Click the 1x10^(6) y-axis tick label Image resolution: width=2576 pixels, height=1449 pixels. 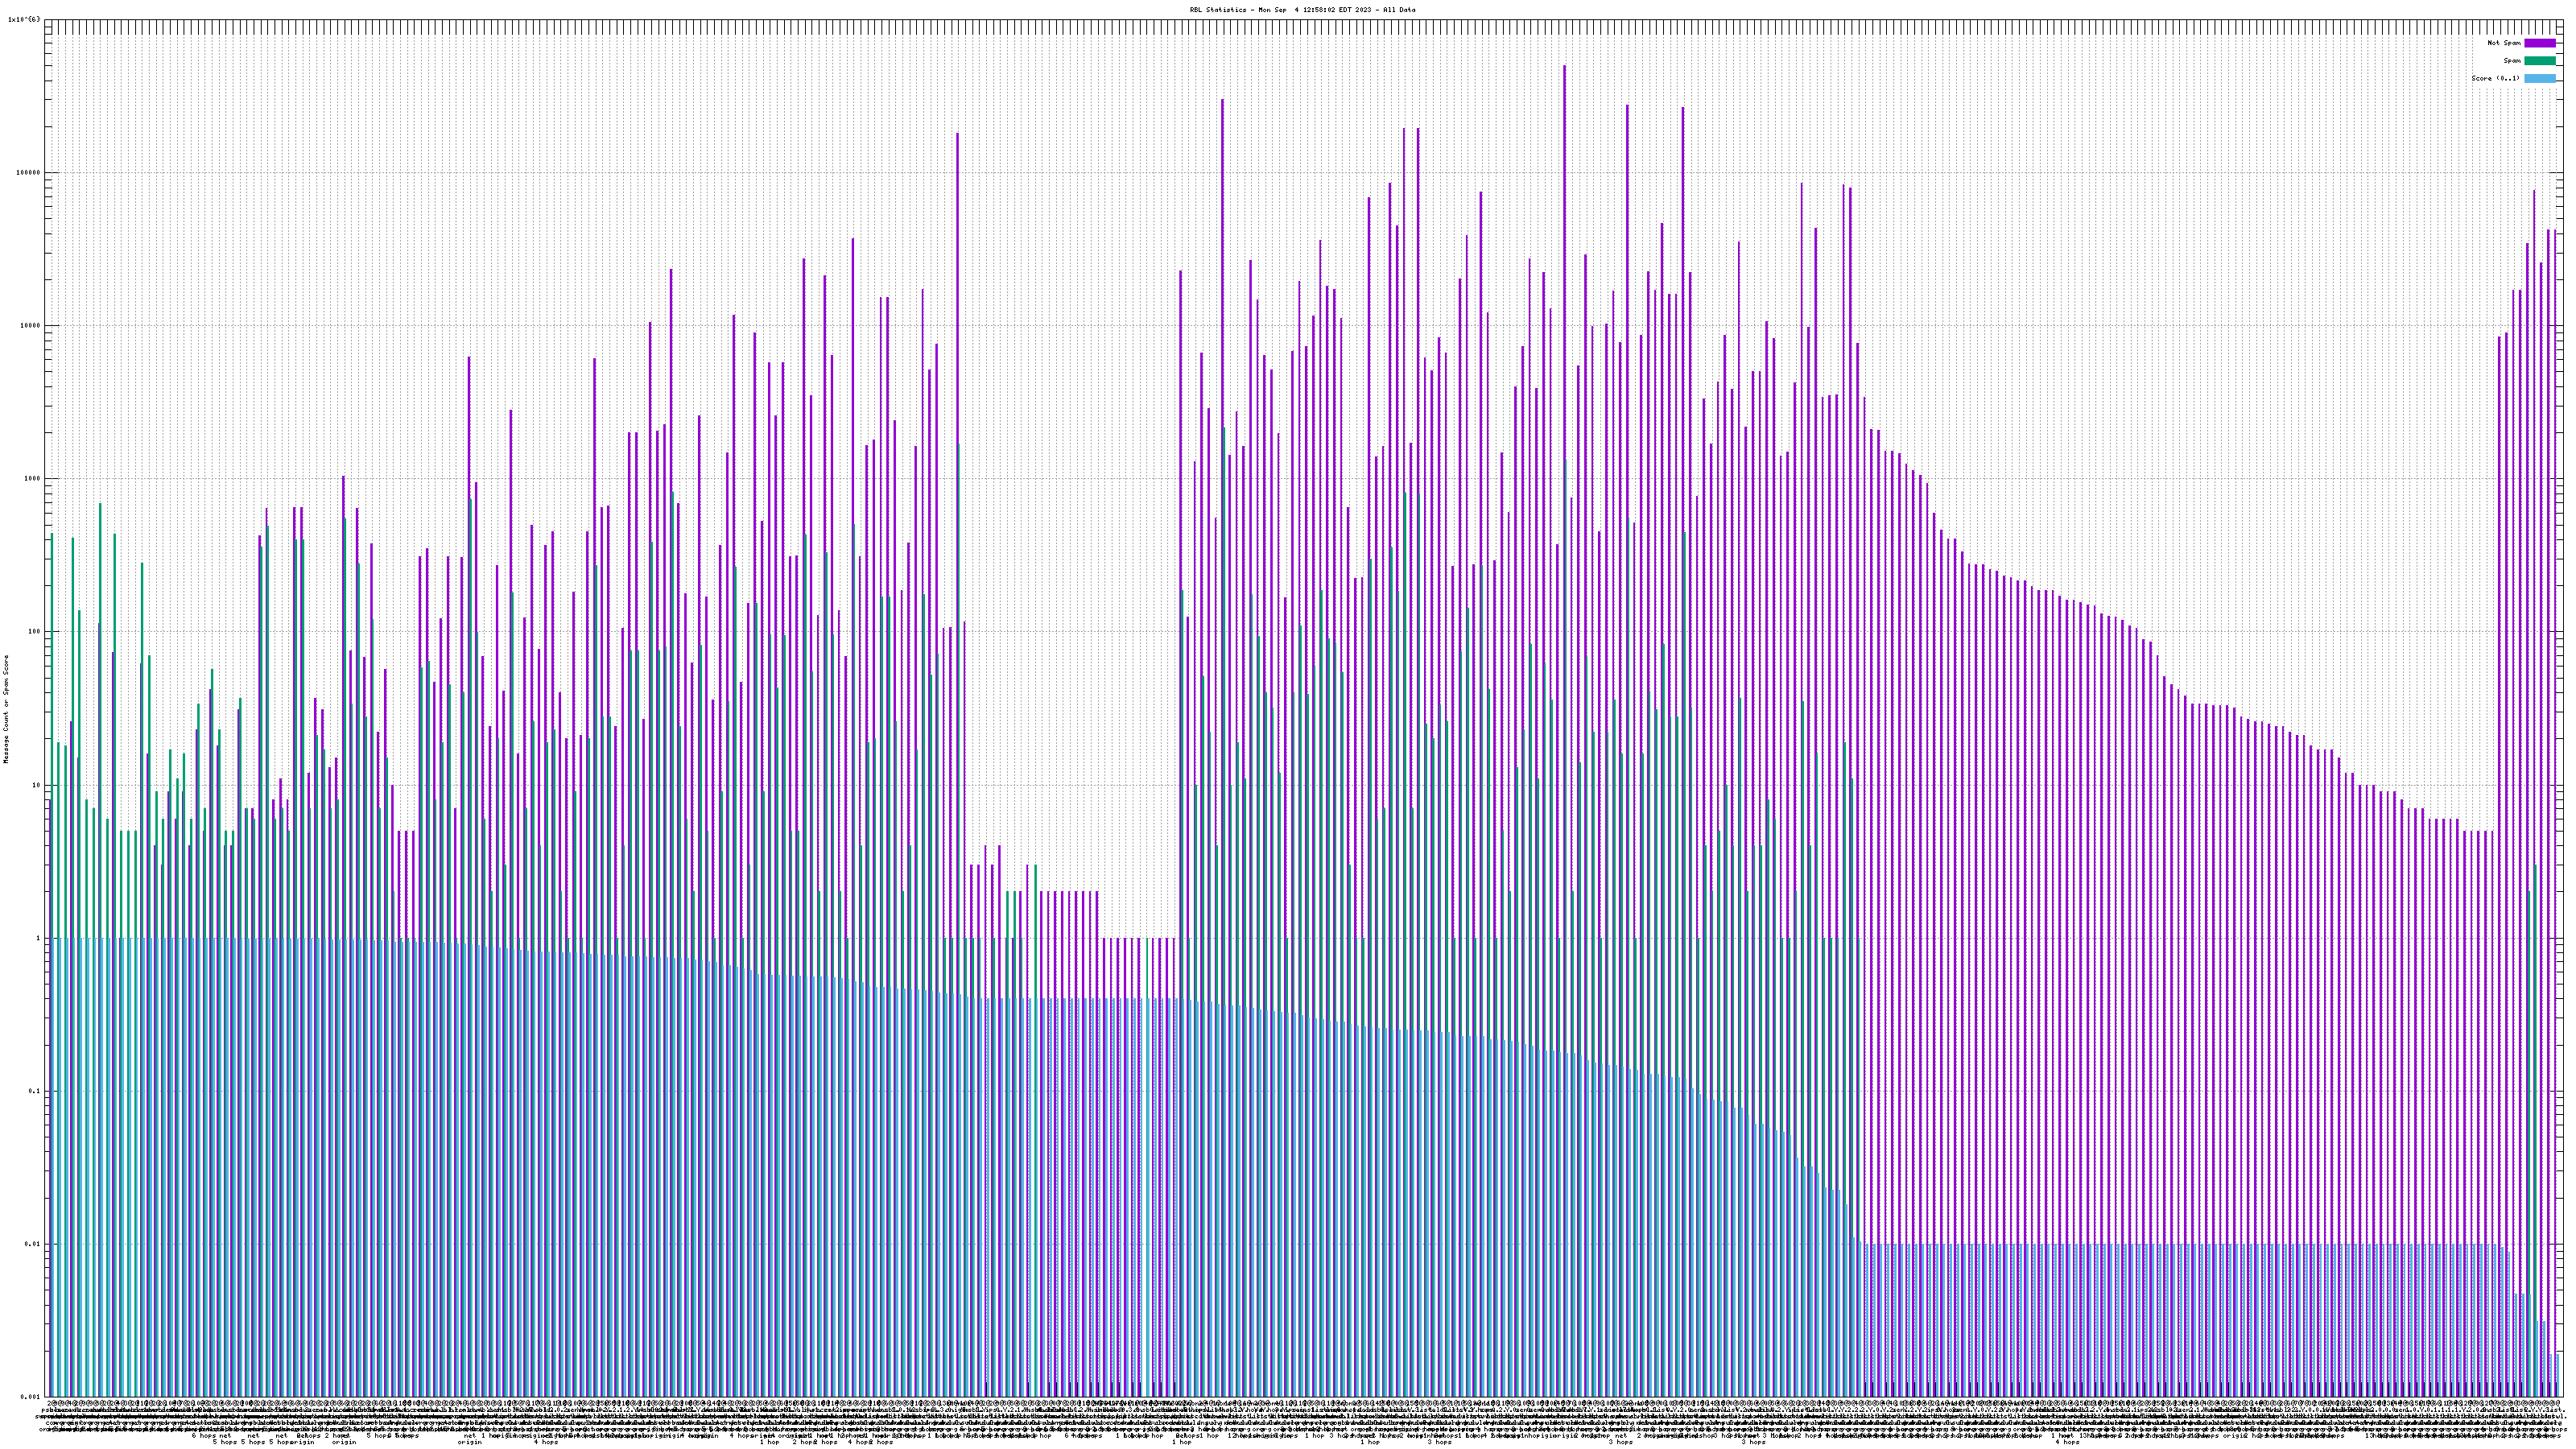click(24, 19)
